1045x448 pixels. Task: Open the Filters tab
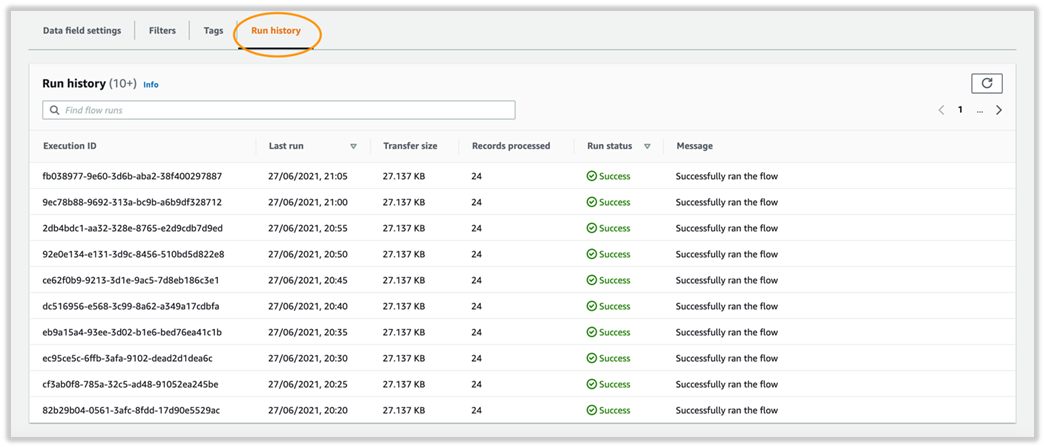163,31
